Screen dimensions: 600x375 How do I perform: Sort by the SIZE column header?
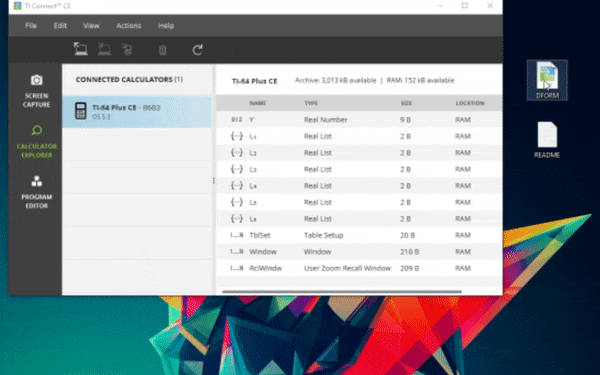[x=406, y=103]
